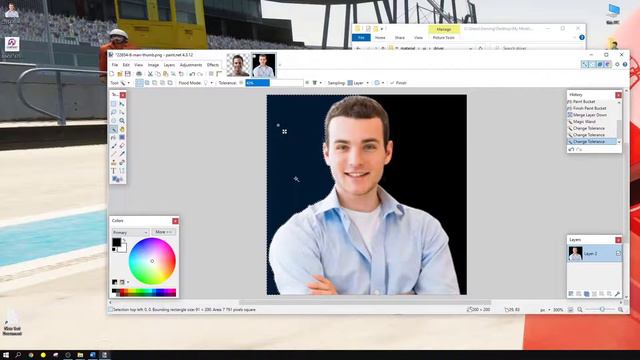Image resolution: width=640 pixels, height=360 pixels.
Task: Select the Magic Wand tool
Action: [113, 129]
